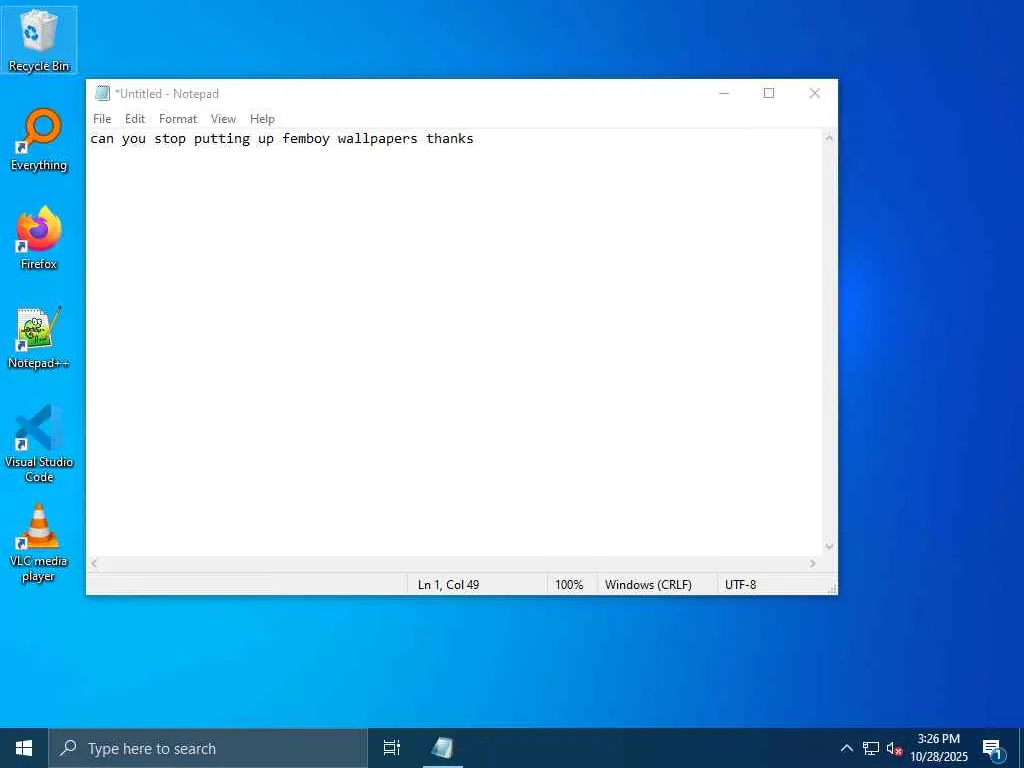Viewport: 1024px width, 768px height.
Task: Minimize the Notepad window
Action: [x=724, y=93]
